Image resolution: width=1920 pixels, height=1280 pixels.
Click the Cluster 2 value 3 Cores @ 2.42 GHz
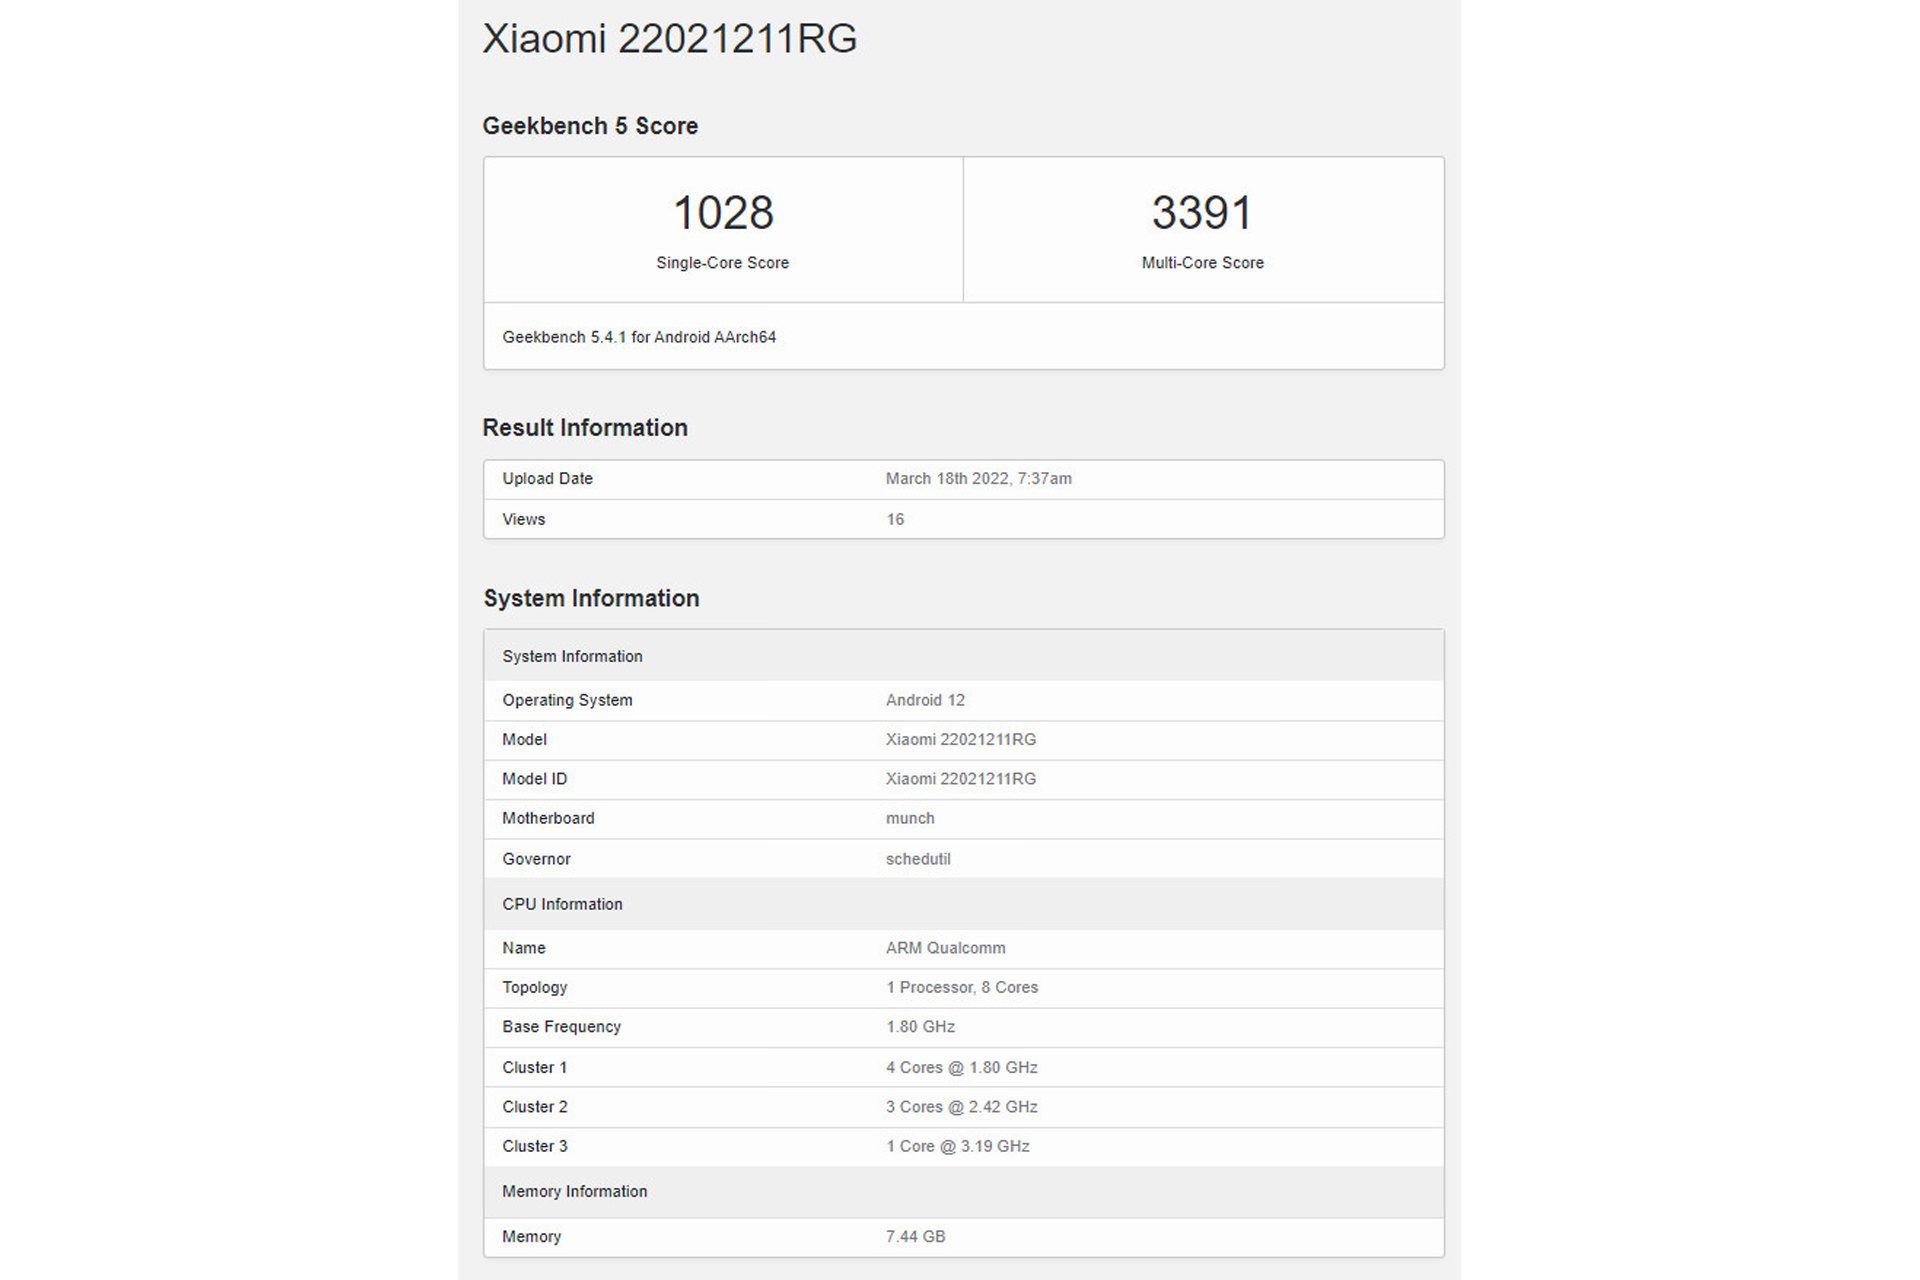961,1107
